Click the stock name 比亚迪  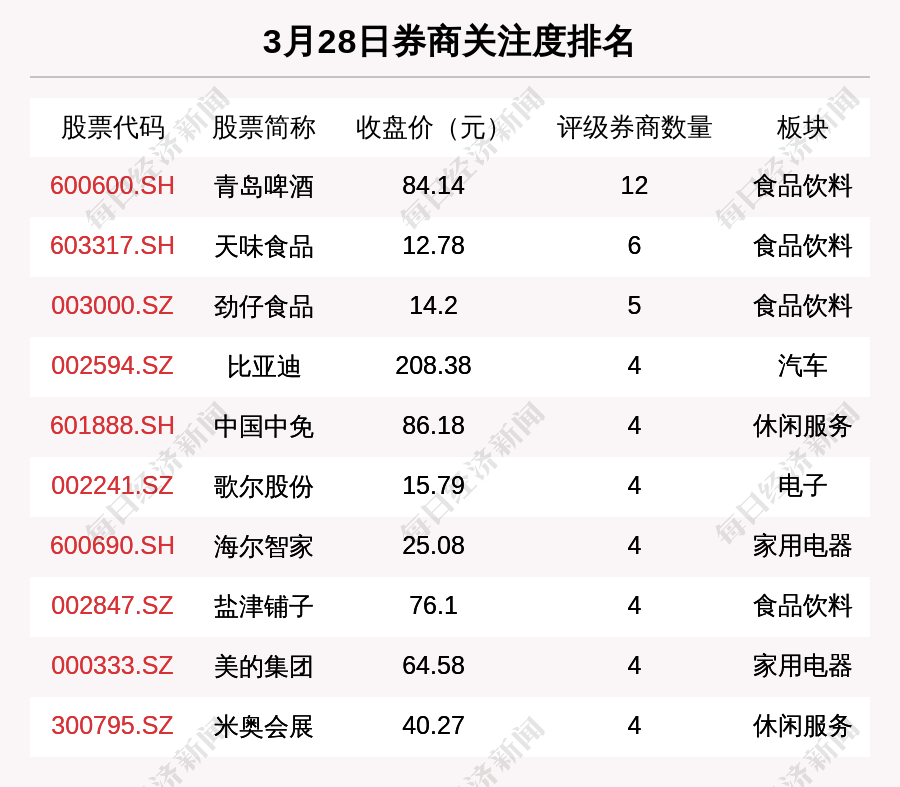click(264, 366)
